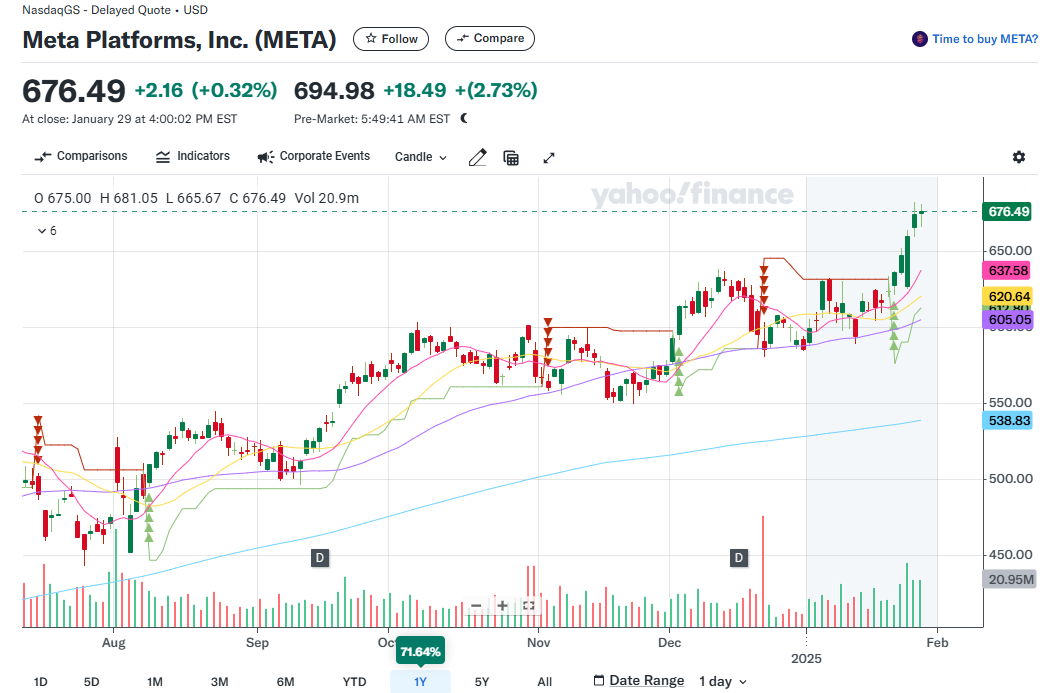Click the table data view icon
The width and height of the screenshot is (1045, 693).
click(x=511, y=158)
